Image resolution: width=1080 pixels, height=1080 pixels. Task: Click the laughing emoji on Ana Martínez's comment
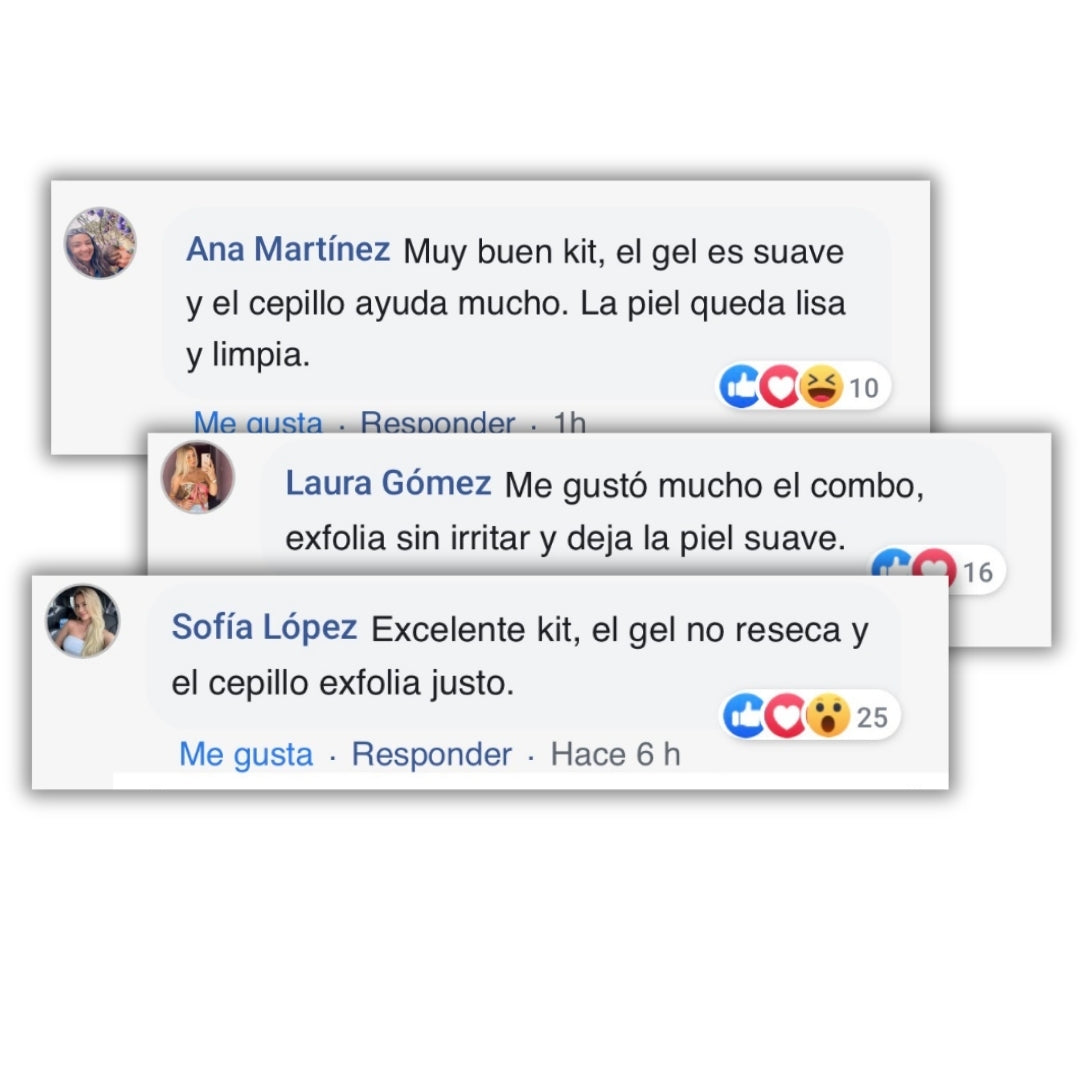tap(822, 386)
